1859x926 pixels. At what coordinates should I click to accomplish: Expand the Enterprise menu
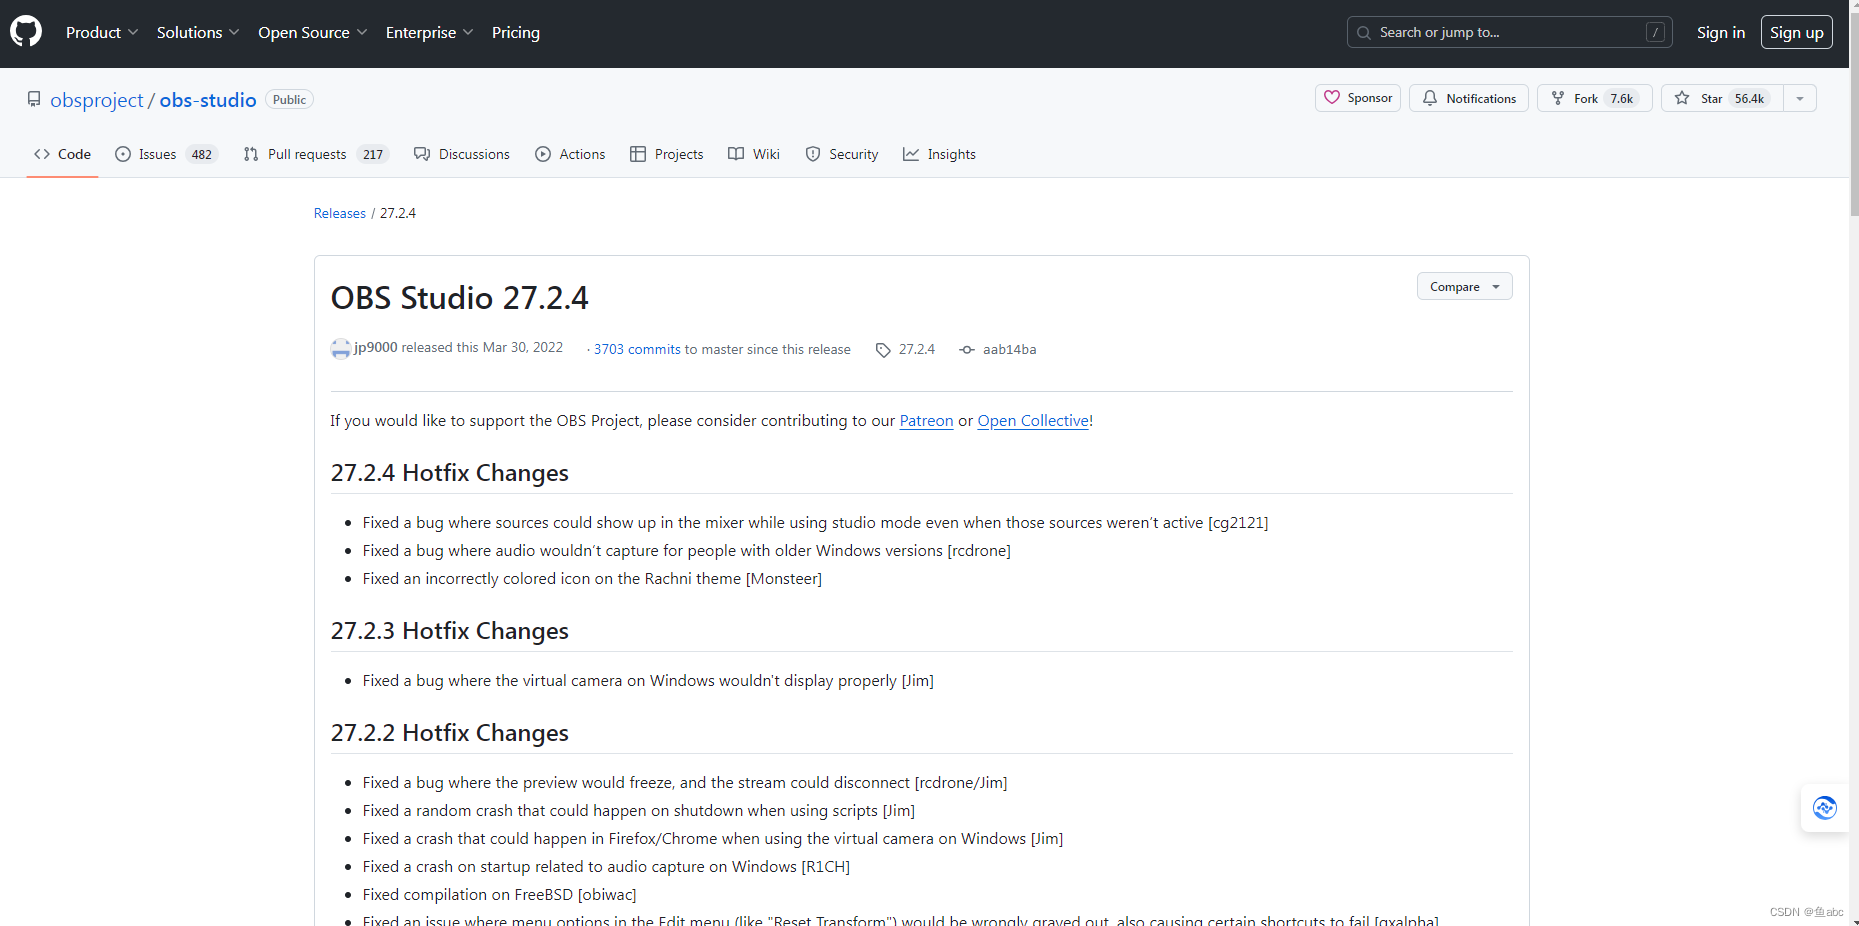pyautogui.click(x=429, y=32)
